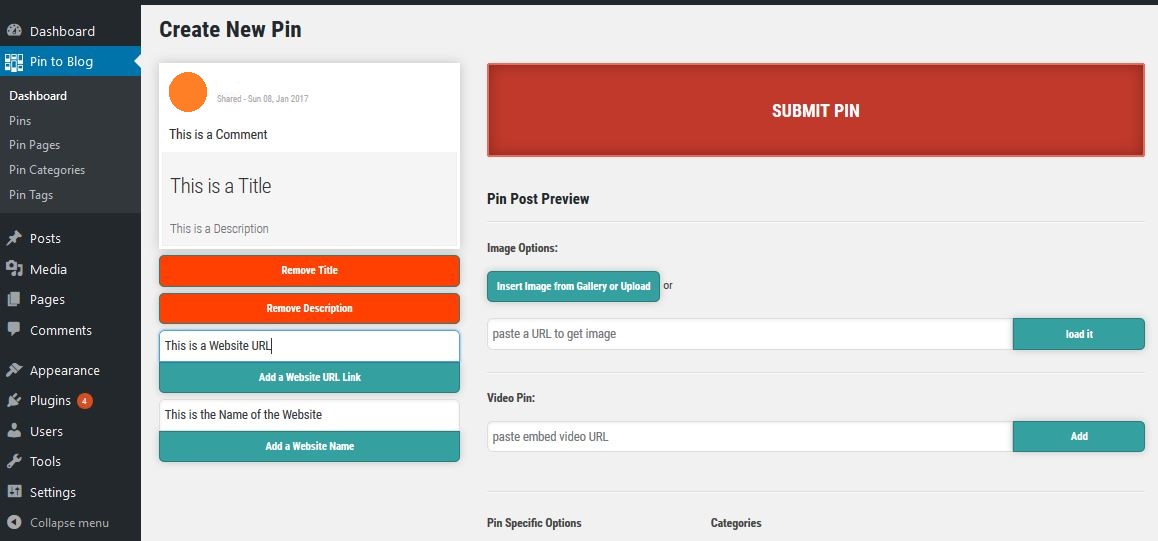Click the Users person icon

pos(14,431)
